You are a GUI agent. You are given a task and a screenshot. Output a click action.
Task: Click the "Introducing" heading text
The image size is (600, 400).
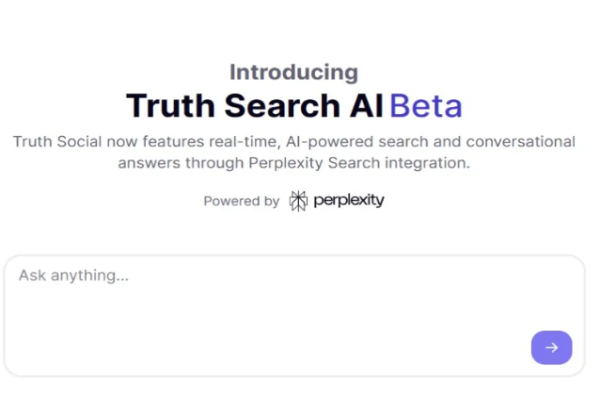(293, 72)
